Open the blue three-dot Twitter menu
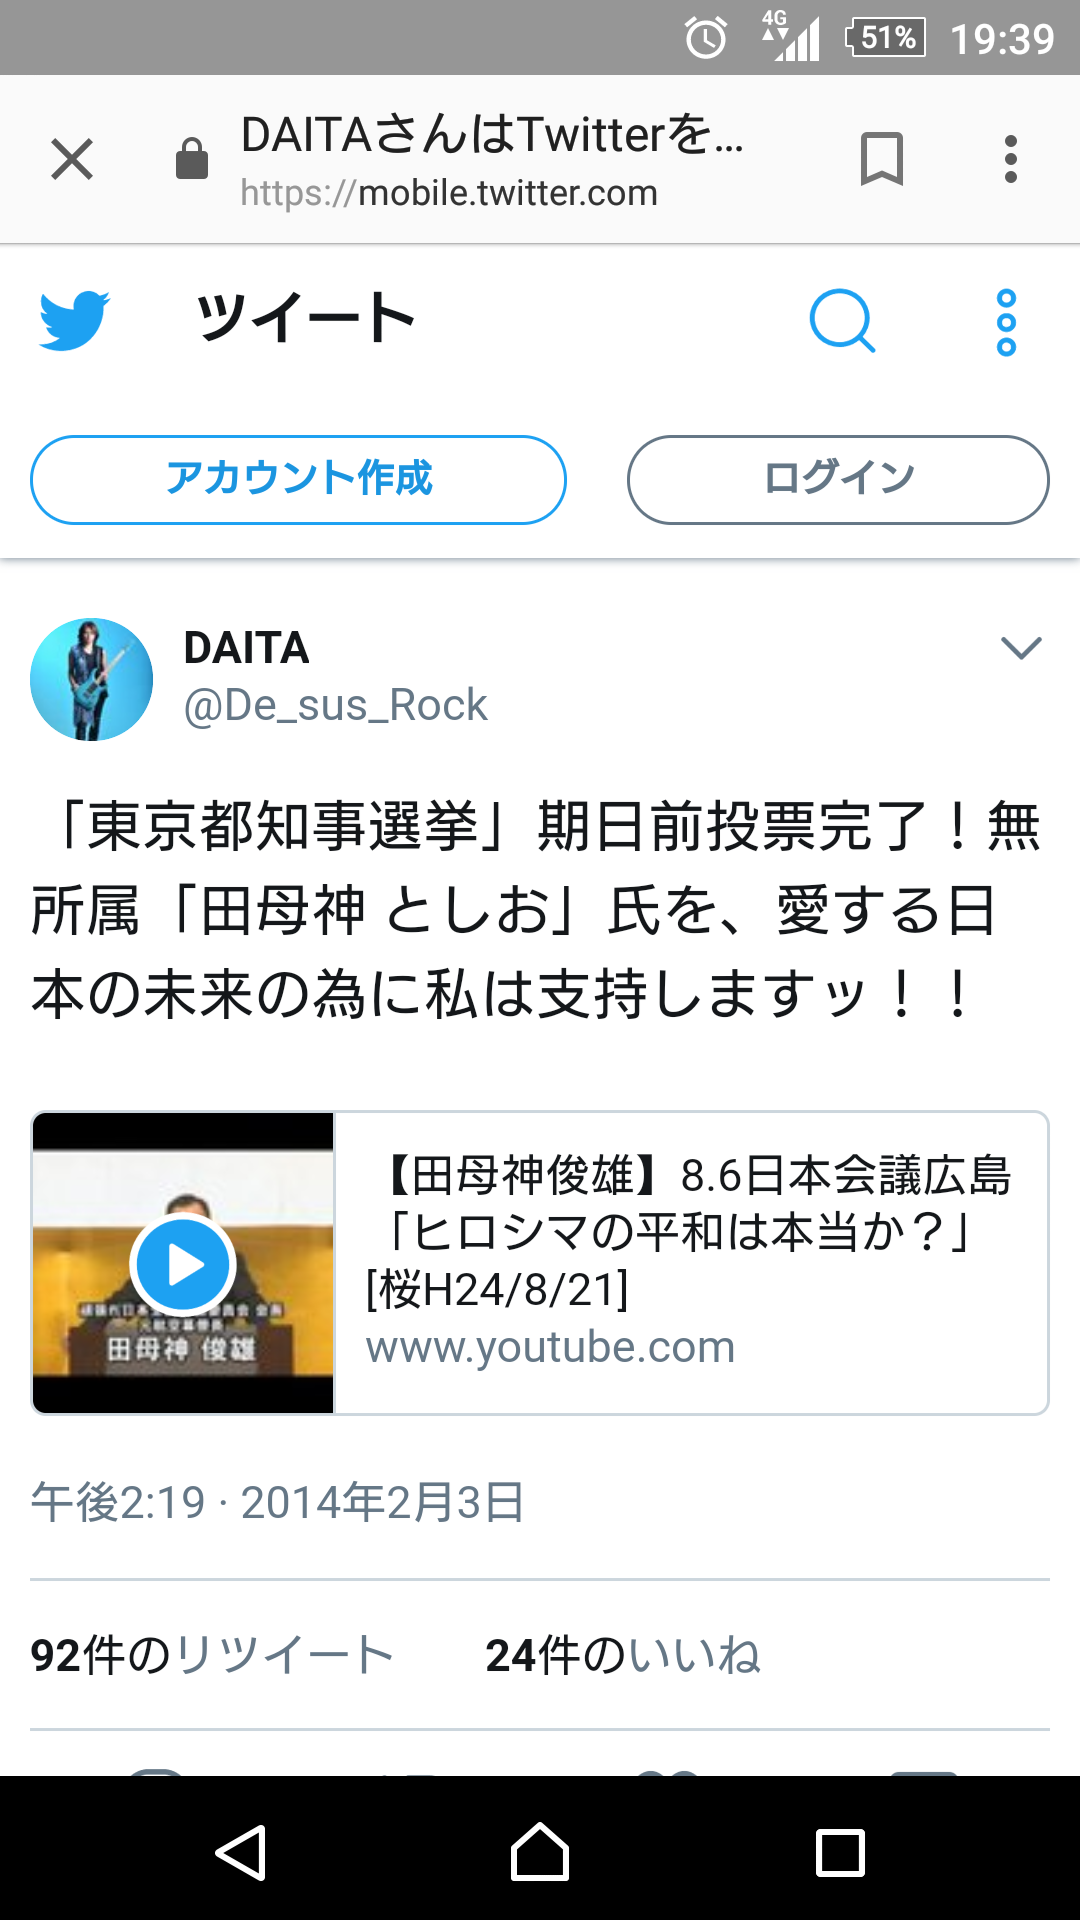 1006,322
